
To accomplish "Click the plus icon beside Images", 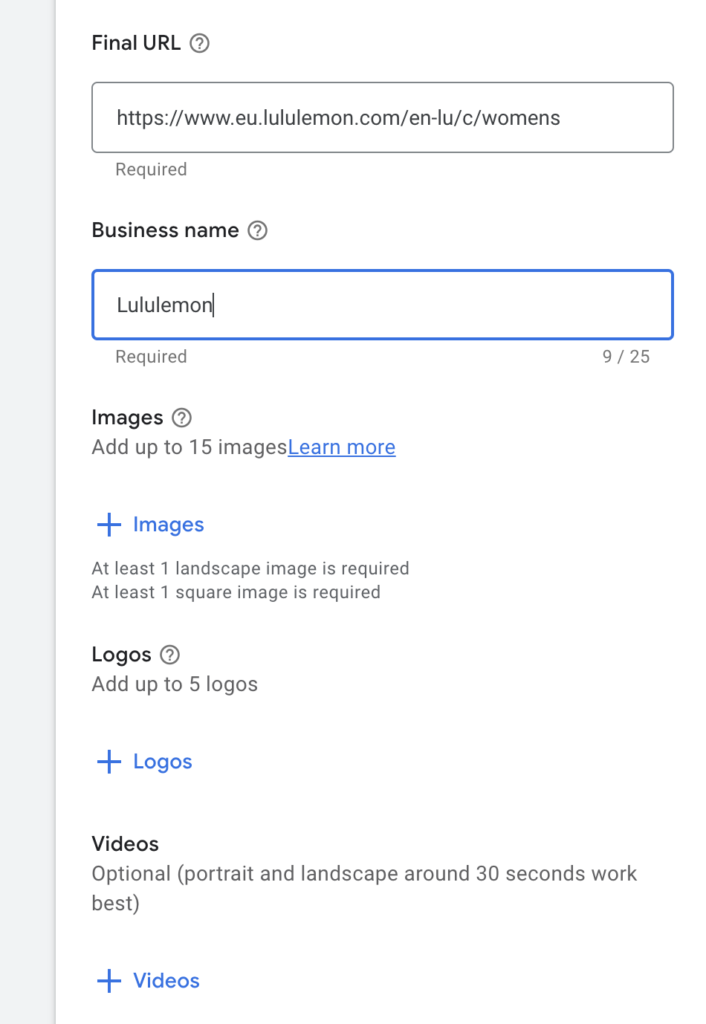I will click(x=109, y=524).
